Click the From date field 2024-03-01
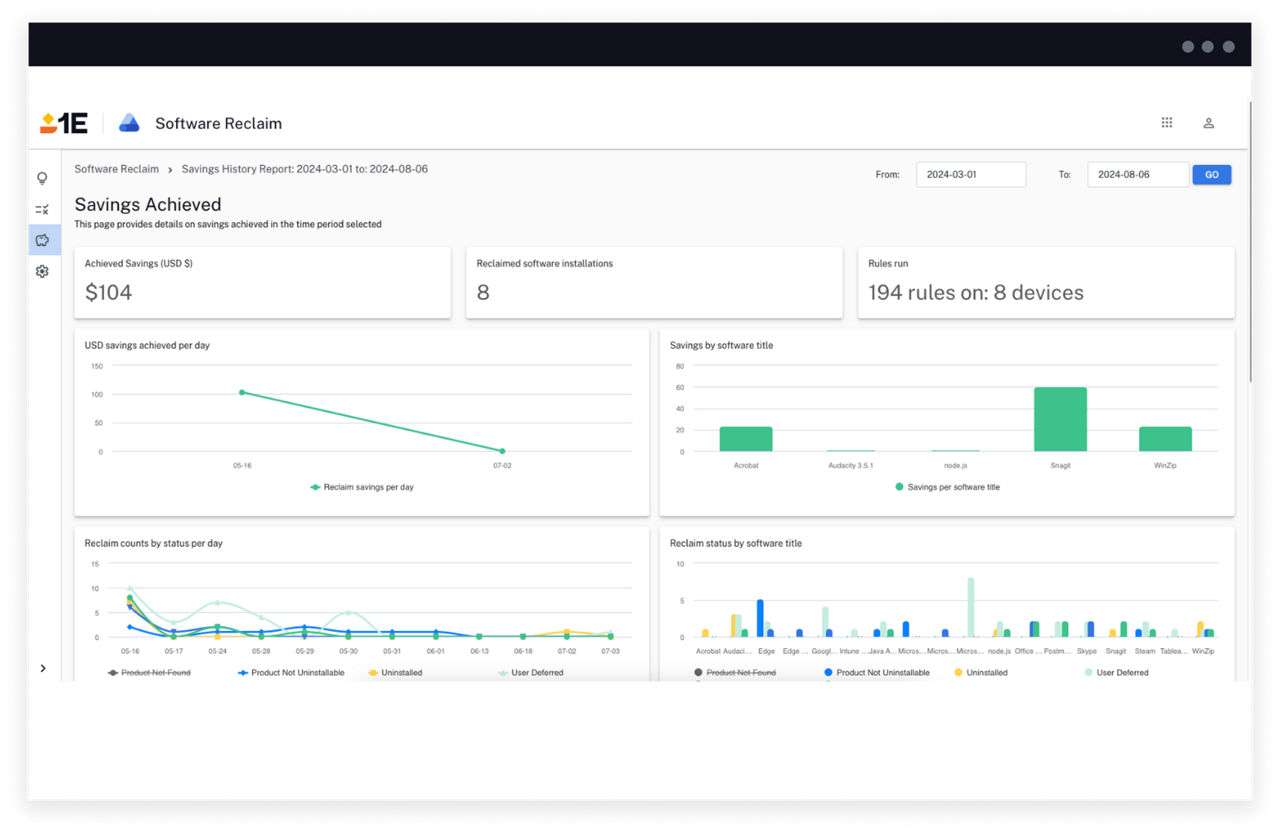 click(x=971, y=174)
